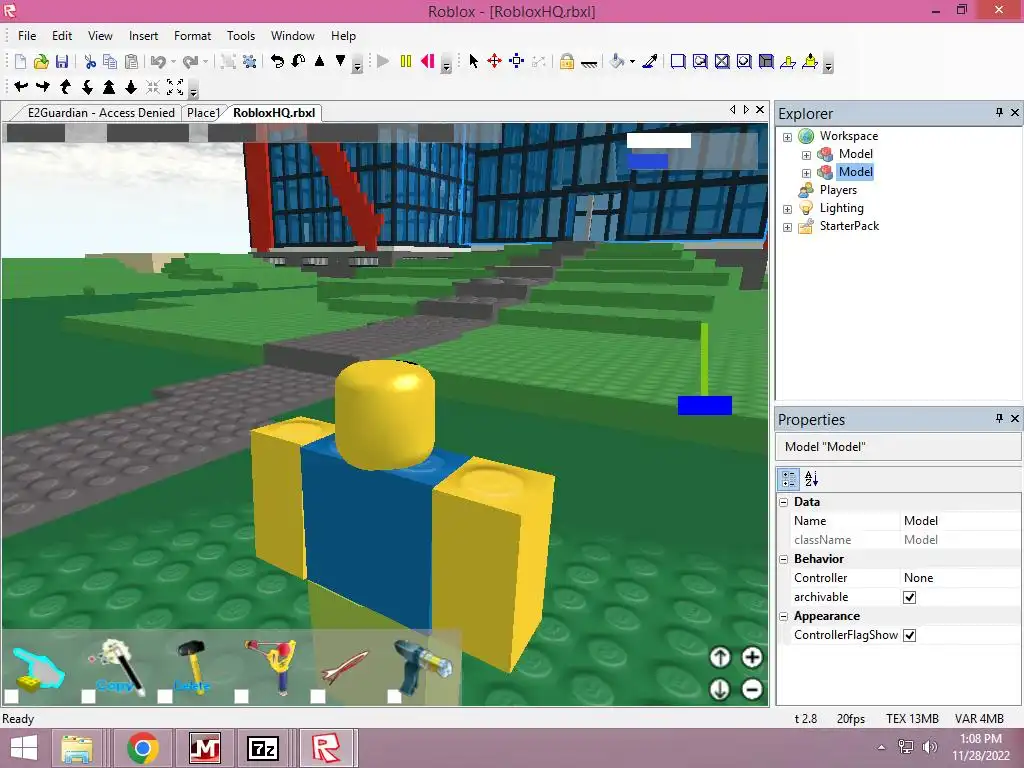
Task: Select the red Move/drag tool
Action: (494, 61)
